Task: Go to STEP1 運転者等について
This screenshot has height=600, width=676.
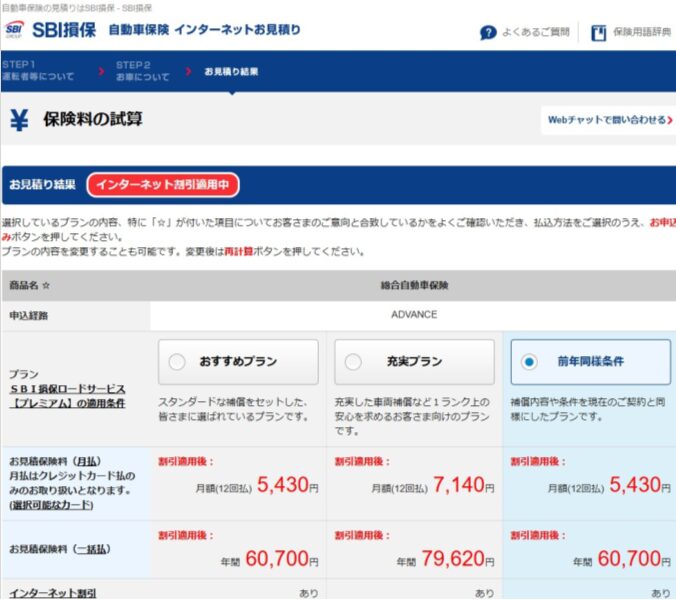Action: click(38, 71)
